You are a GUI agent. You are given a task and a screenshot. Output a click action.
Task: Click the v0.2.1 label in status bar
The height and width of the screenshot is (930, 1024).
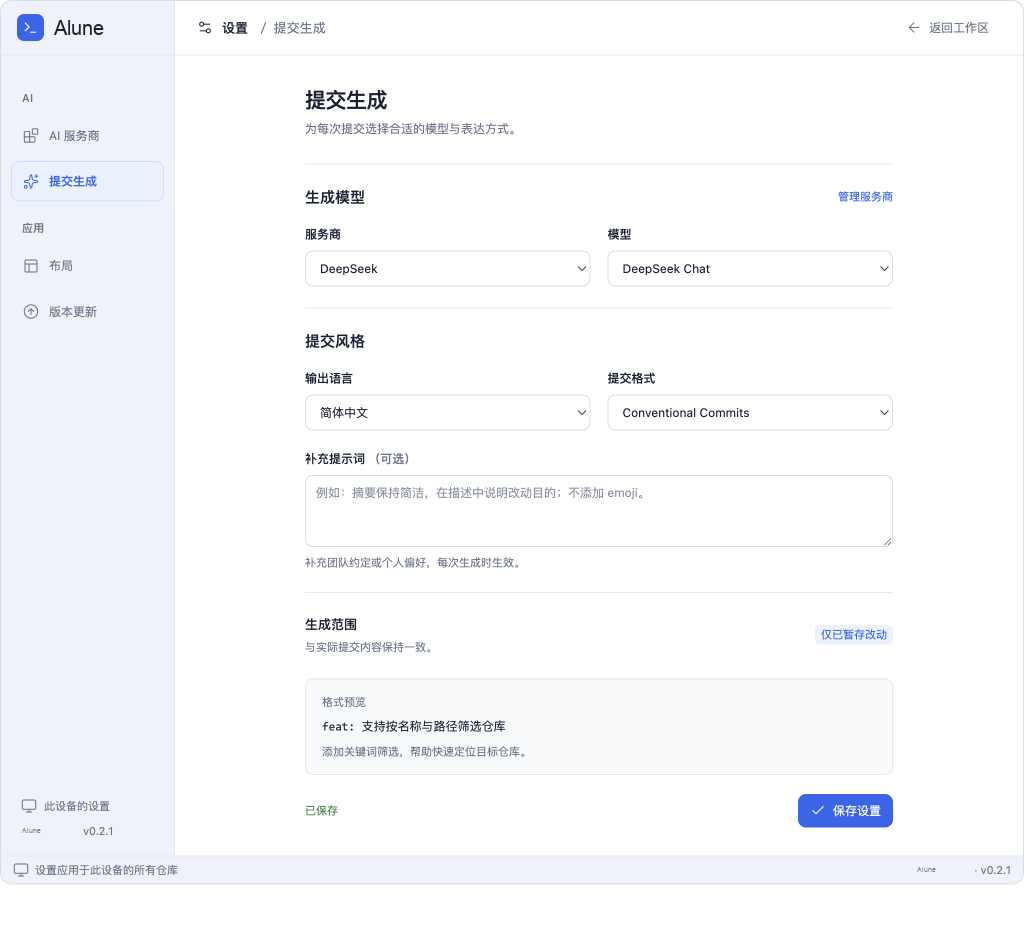click(995, 870)
